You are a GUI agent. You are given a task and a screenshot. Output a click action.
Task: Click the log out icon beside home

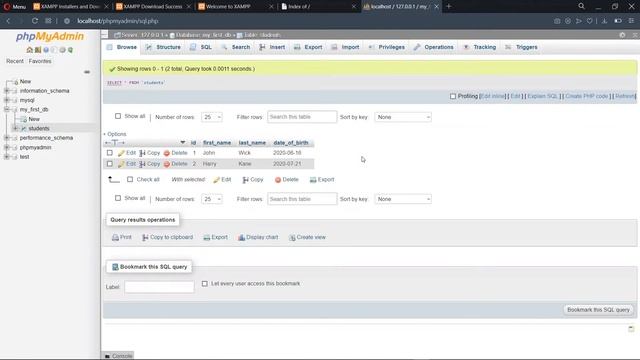(38, 50)
